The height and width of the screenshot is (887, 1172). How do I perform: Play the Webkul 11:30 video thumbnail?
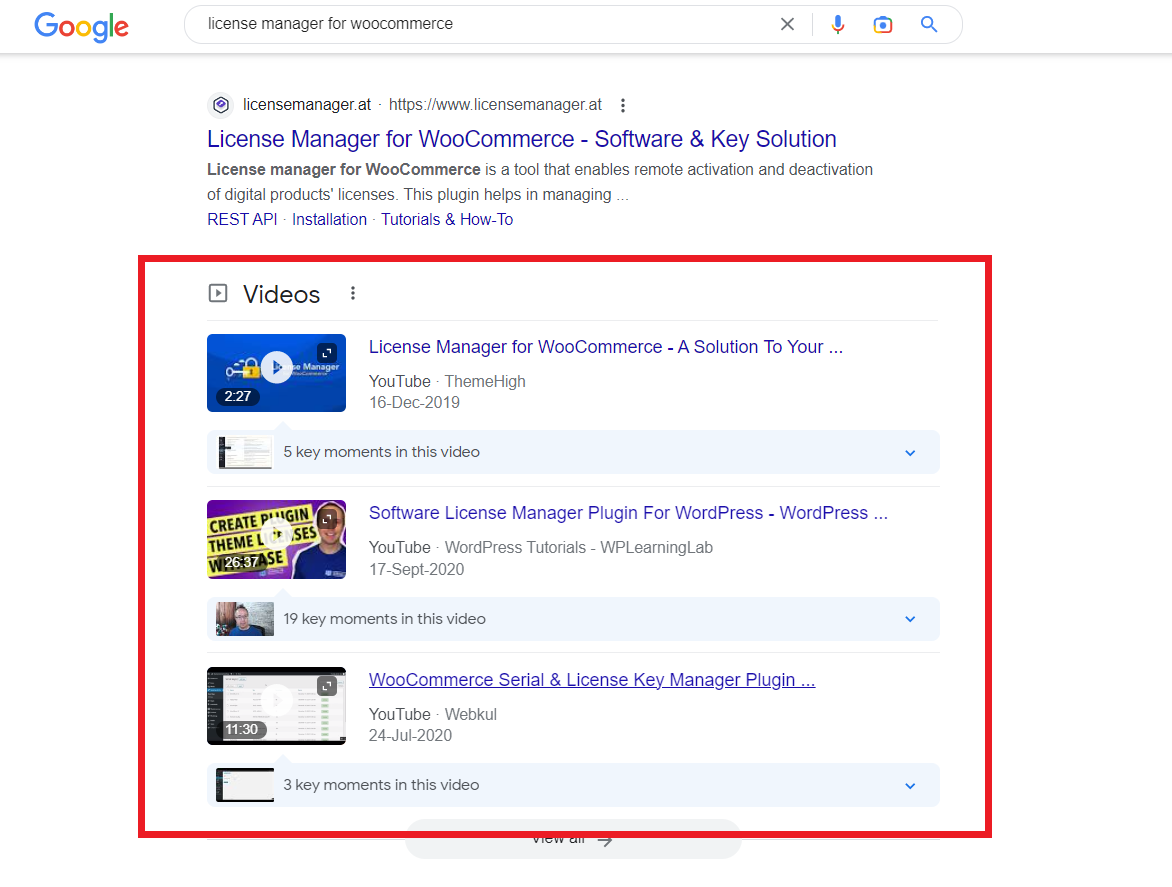277,706
